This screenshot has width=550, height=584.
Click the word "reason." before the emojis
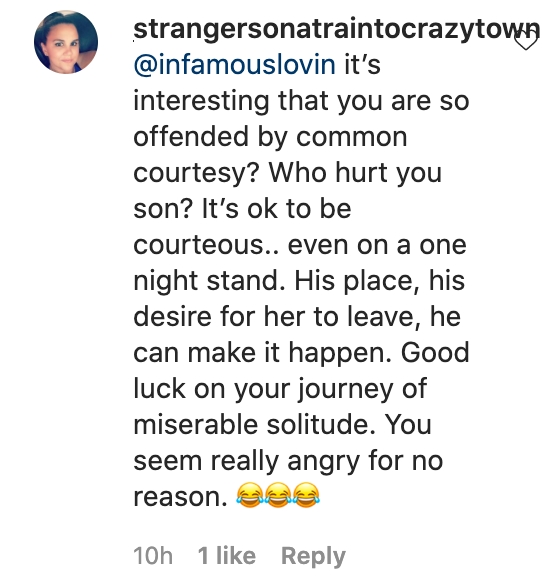180,497
